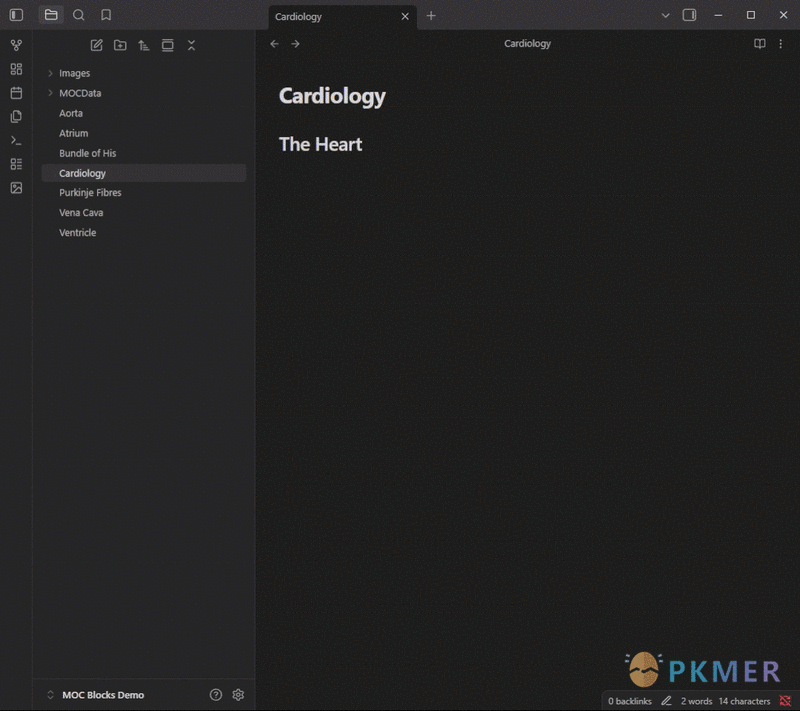
Task: Open templates icon in left ribbon
Action: pos(16,116)
